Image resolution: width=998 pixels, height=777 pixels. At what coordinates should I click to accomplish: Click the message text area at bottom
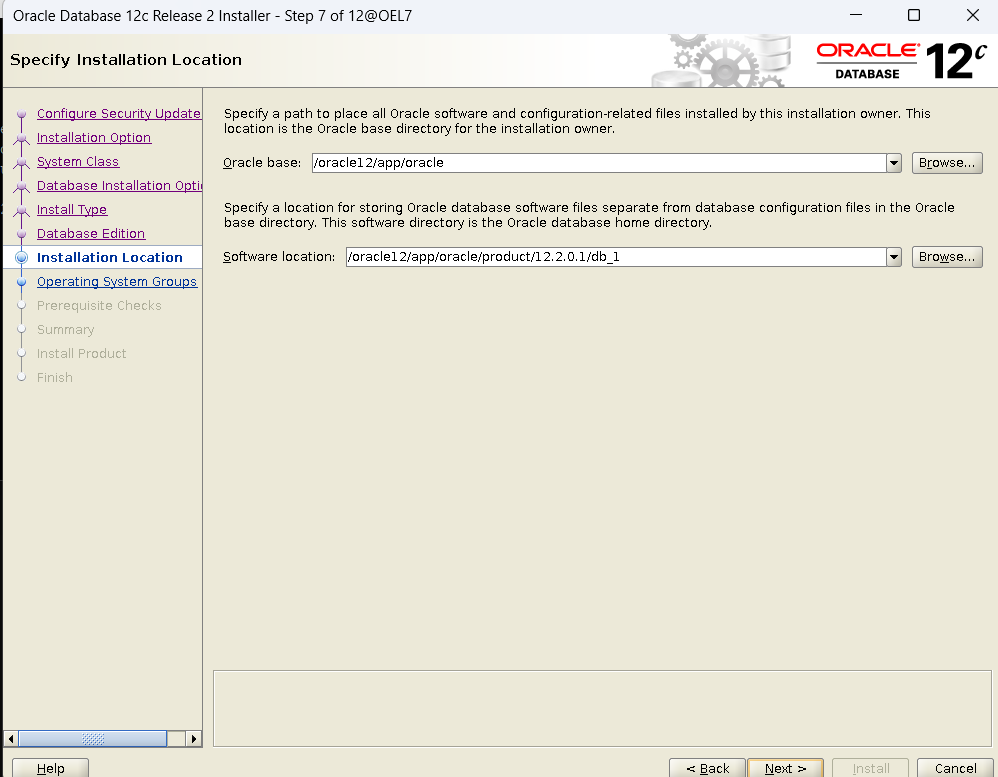click(602, 708)
